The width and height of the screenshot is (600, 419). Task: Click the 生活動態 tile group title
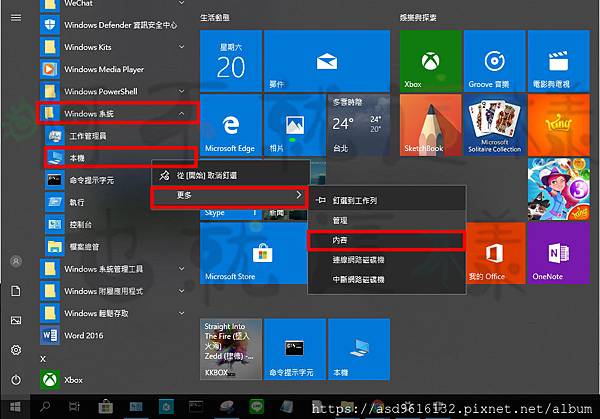pos(215,18)
